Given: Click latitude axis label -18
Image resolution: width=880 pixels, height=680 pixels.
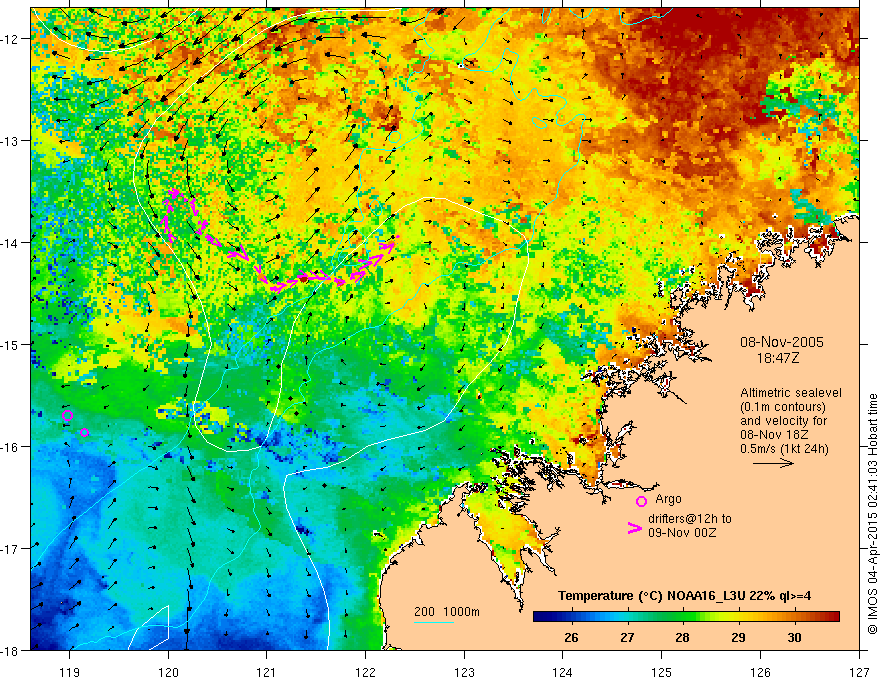Looking at the screenshot, I should point(9,651).
